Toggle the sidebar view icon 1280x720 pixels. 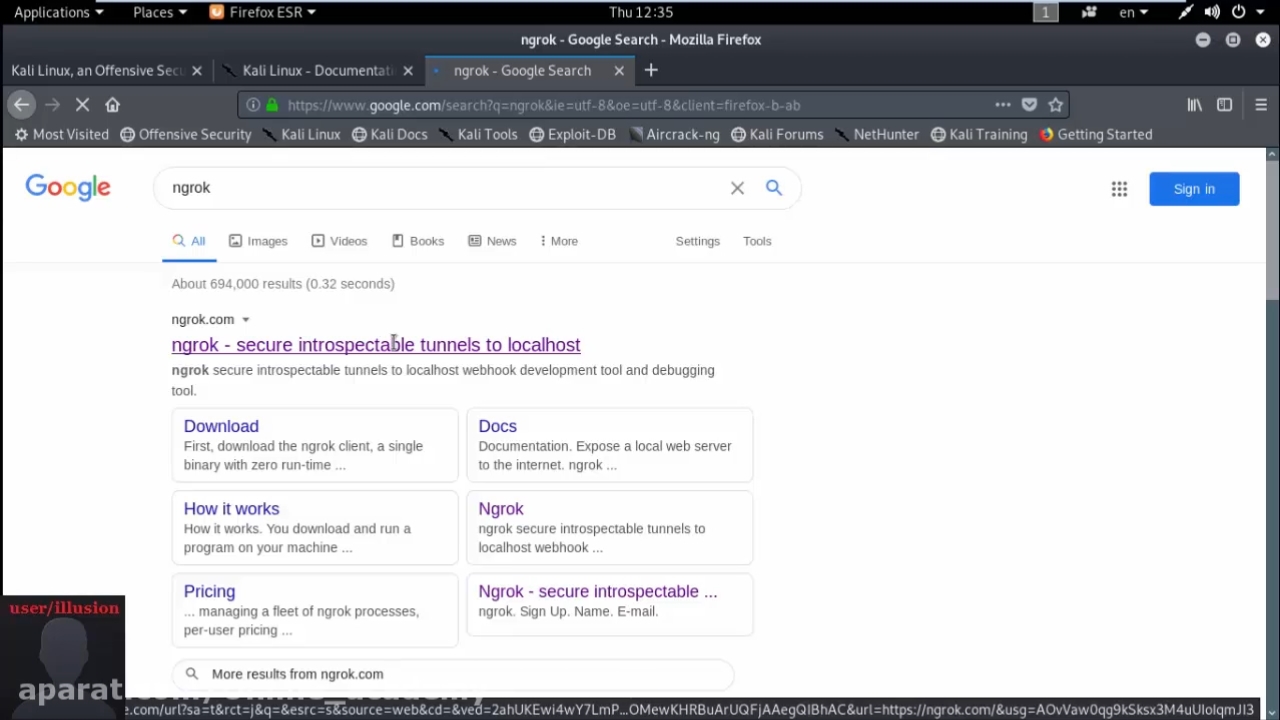tap(1224, 105)
